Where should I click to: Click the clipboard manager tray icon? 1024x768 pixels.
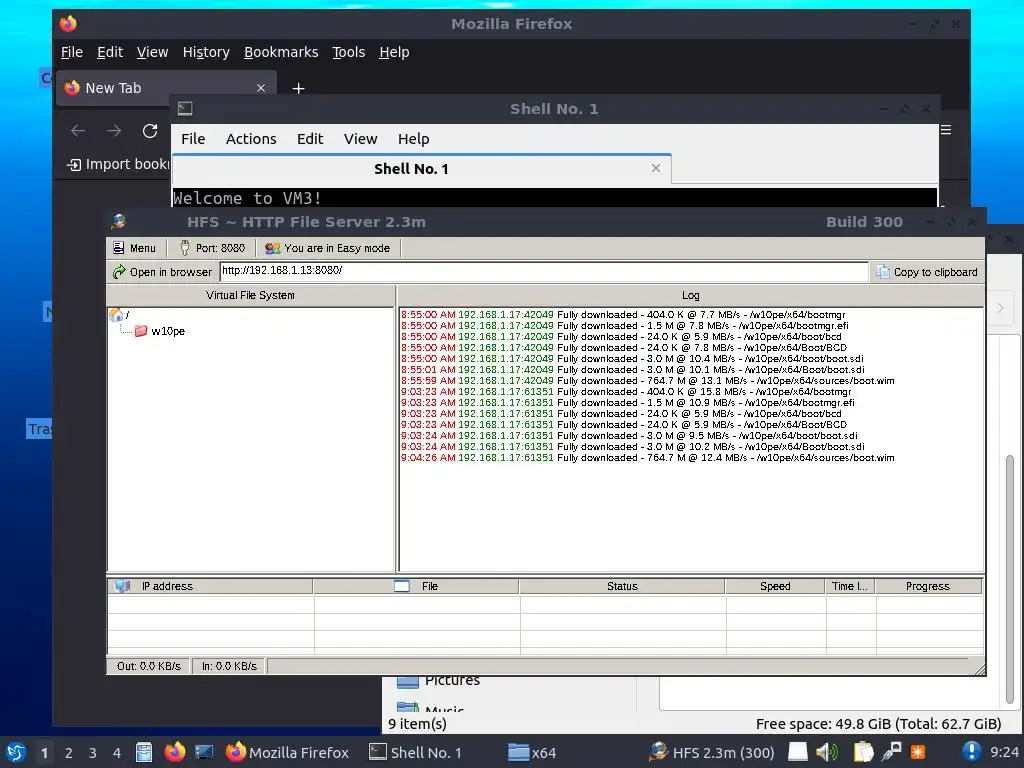pos(863,752)
